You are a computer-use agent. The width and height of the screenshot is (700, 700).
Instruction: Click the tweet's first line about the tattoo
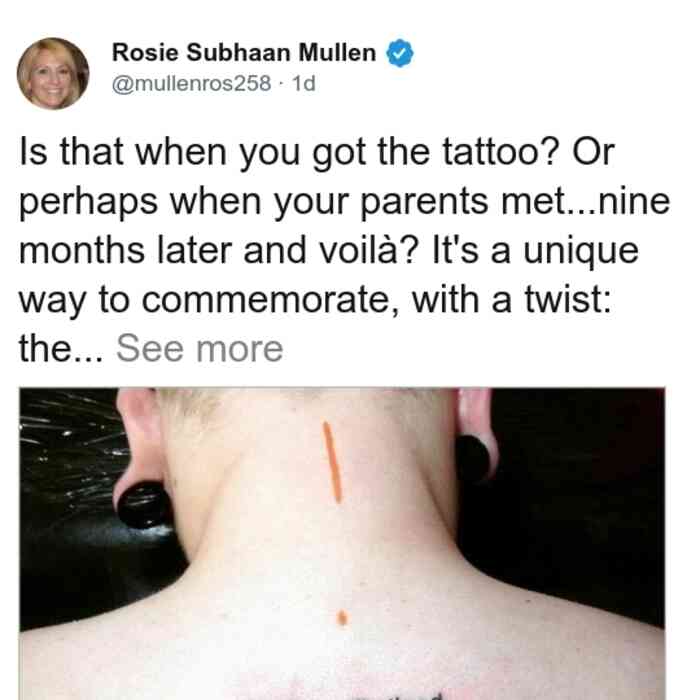point(317,153)
